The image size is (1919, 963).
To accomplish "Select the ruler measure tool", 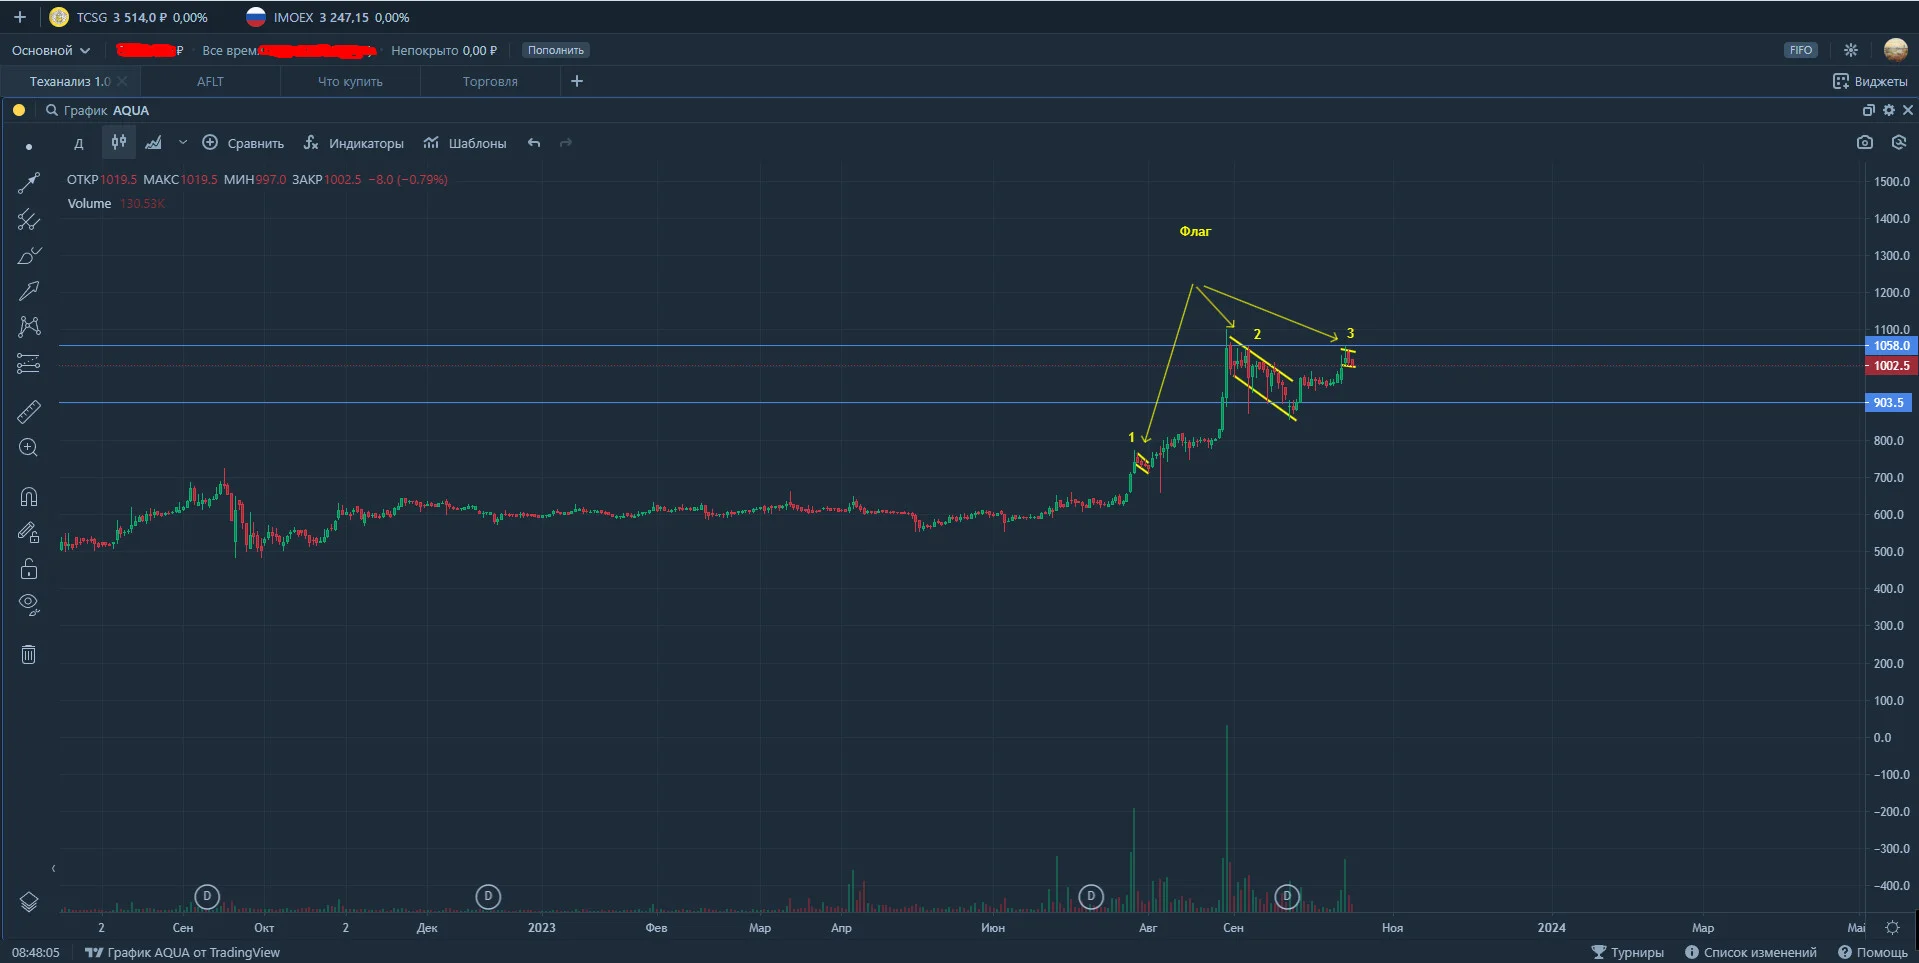I will pos(29,411).
